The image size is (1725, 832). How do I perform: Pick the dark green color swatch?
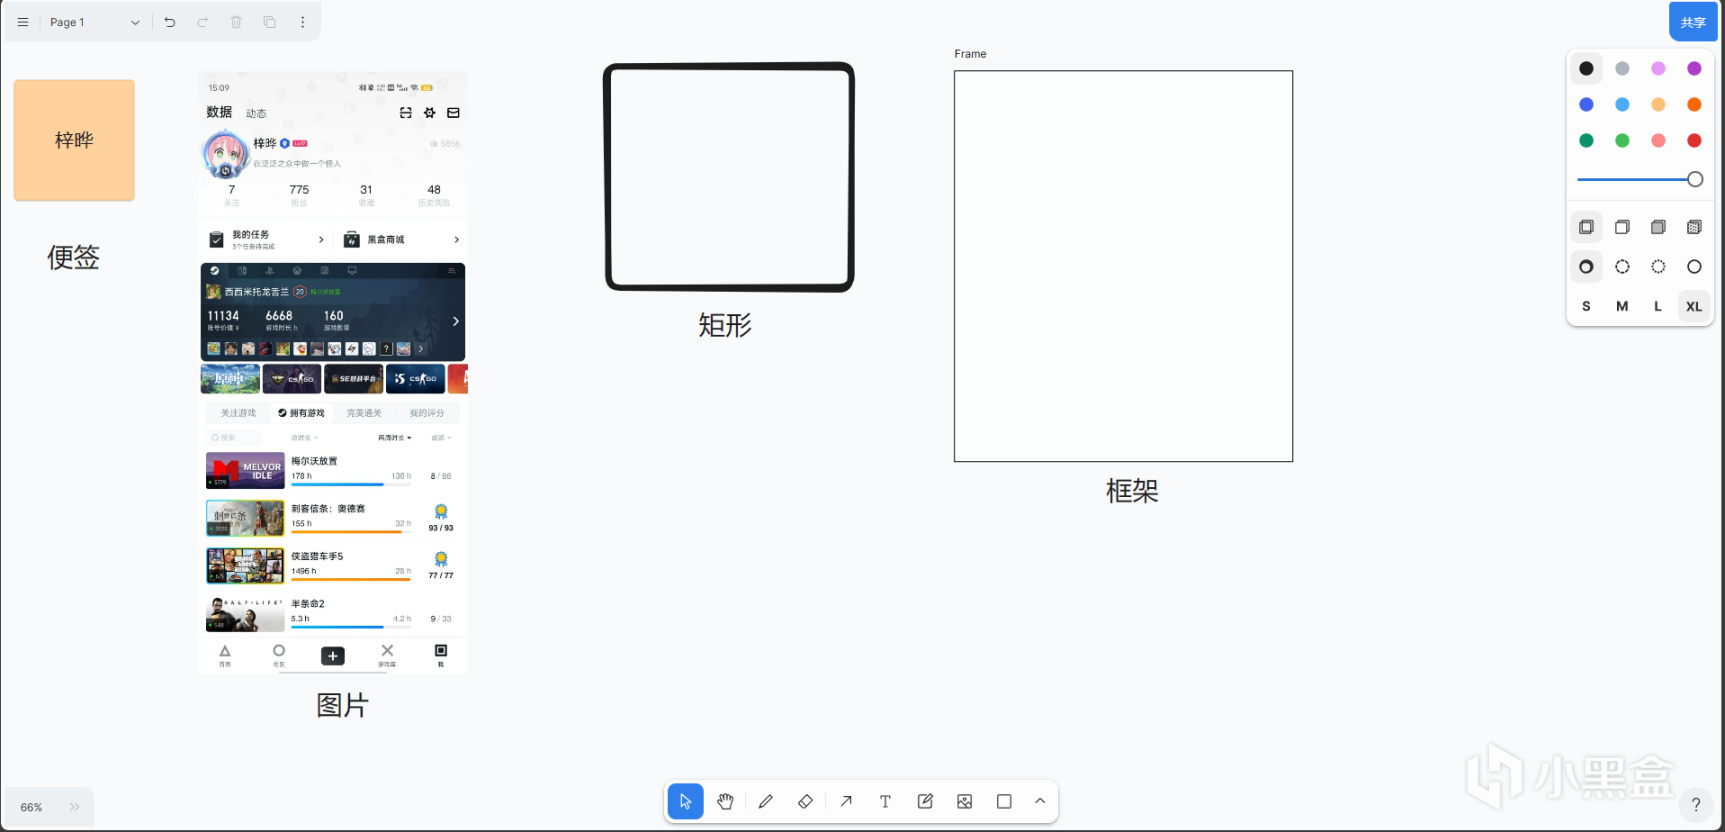click(x=1586, y=141)
